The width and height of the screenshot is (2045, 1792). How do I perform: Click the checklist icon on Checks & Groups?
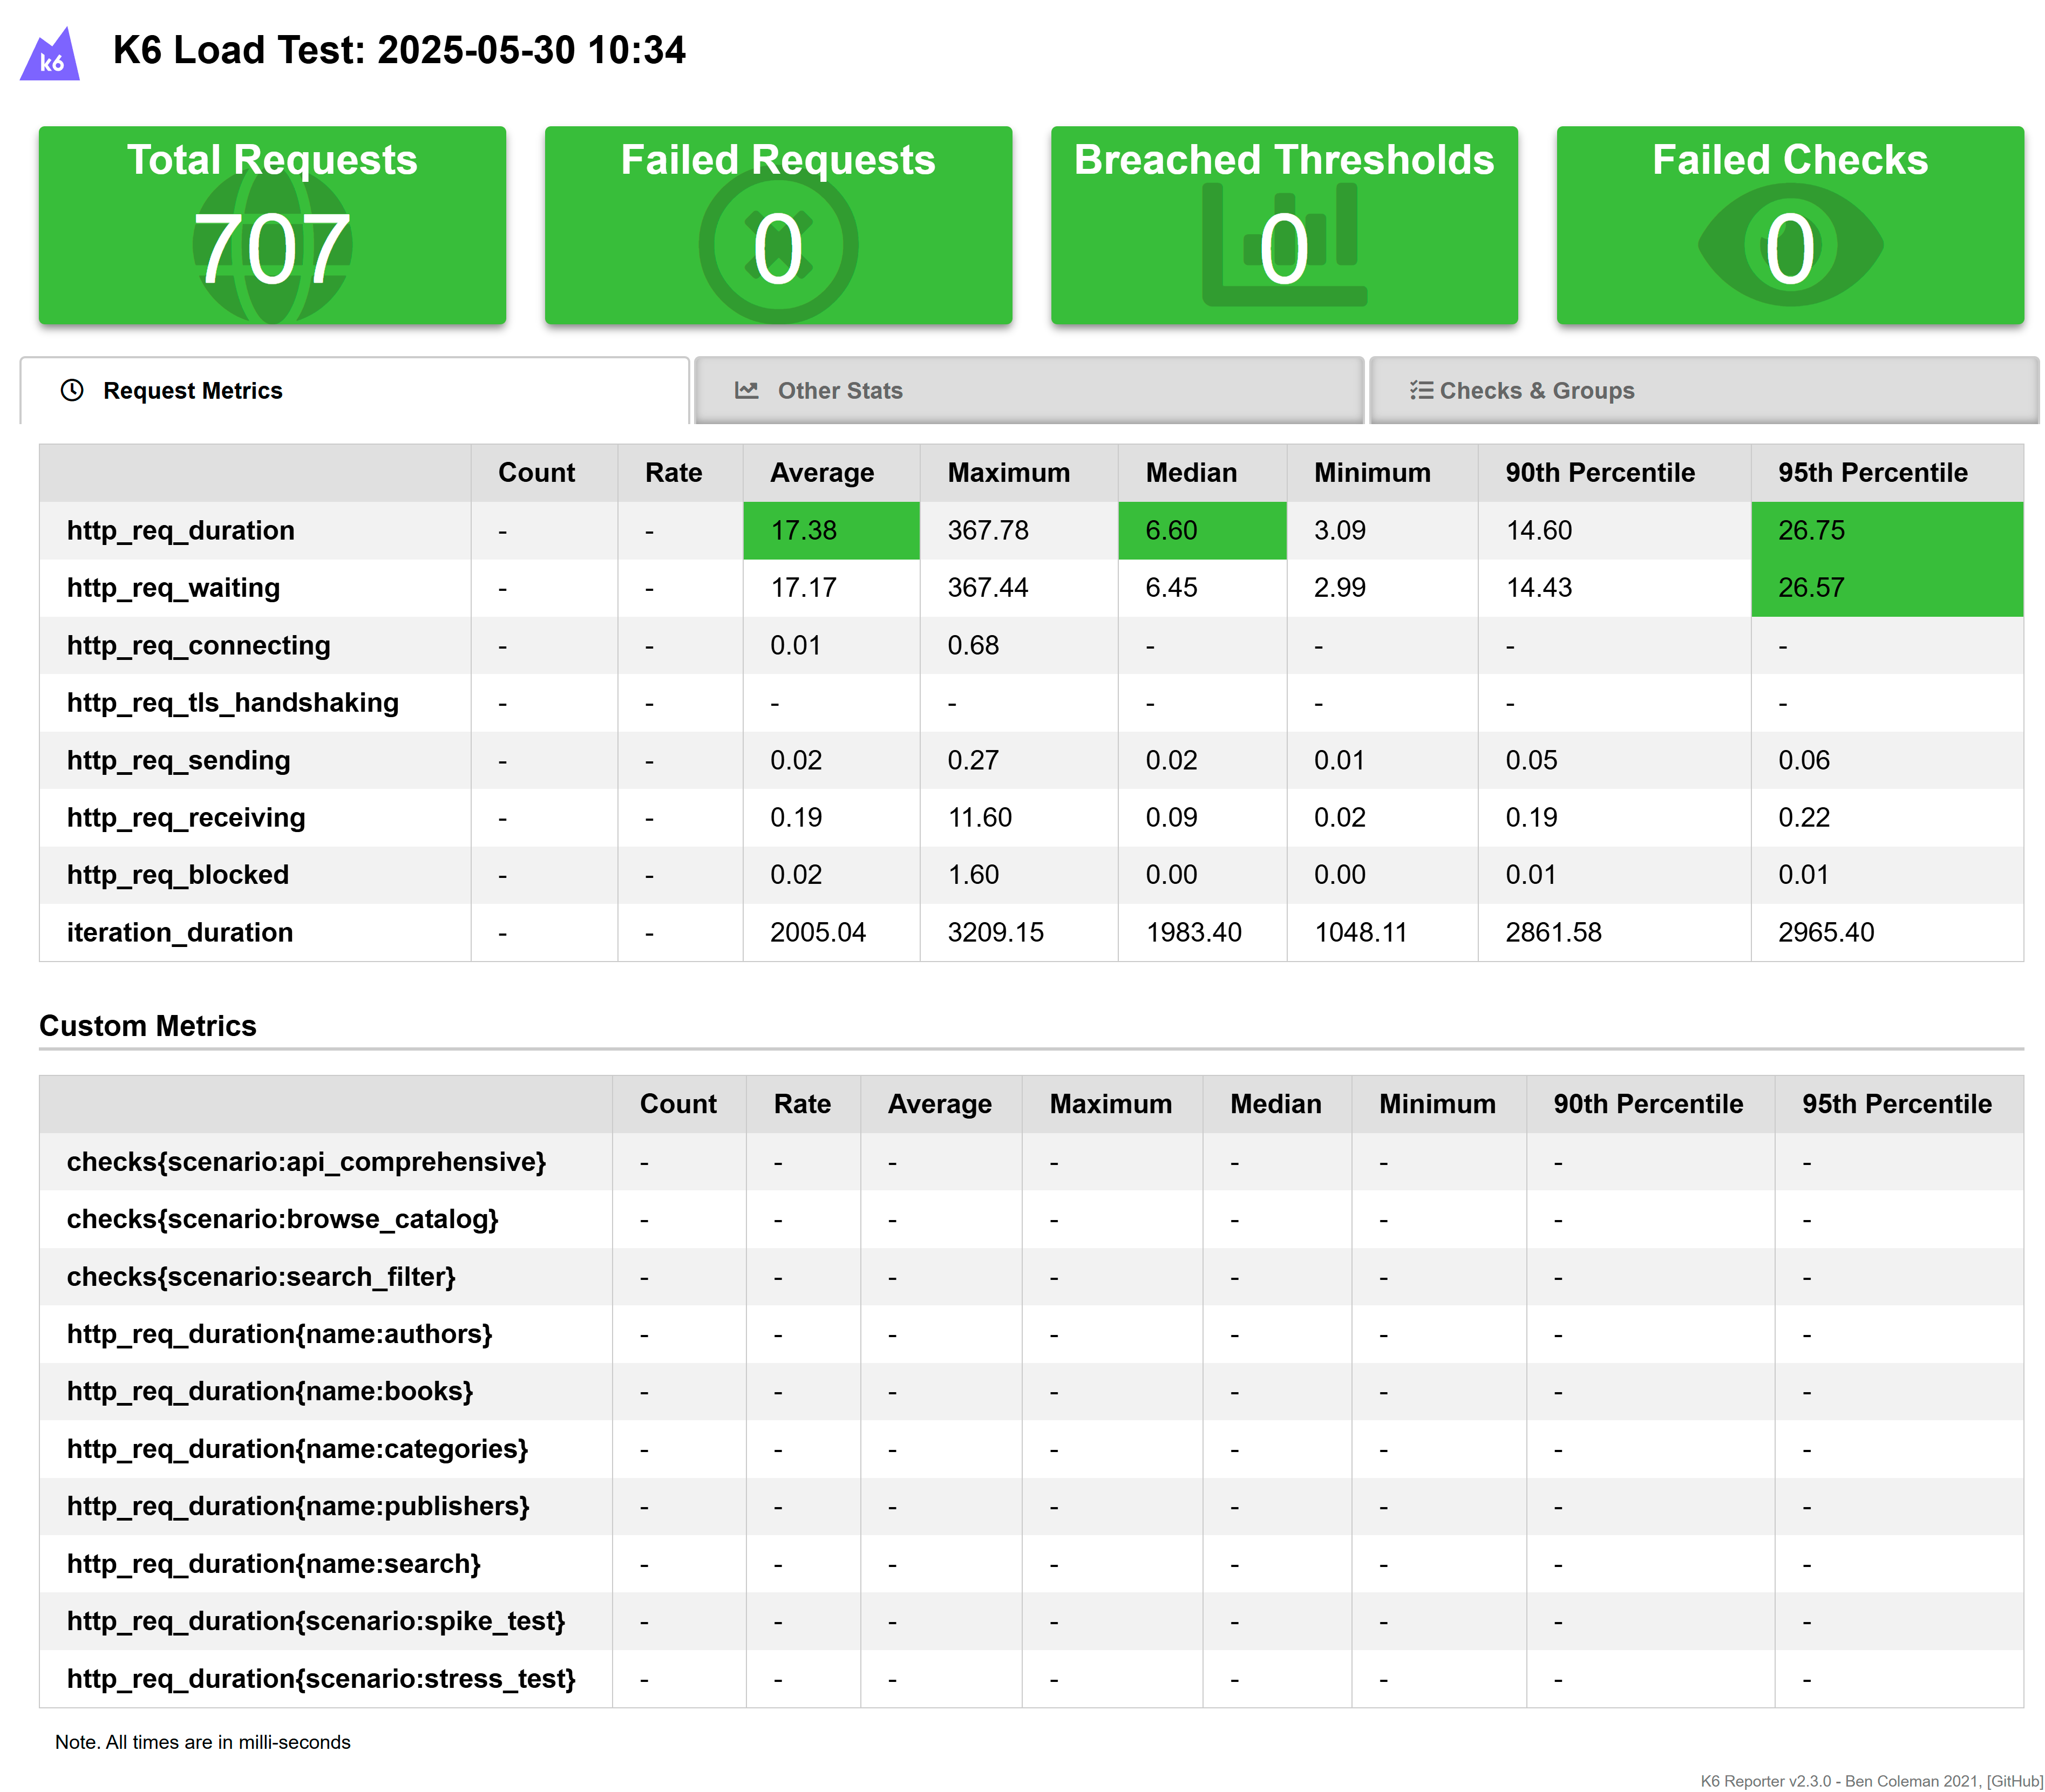click(1421, 390)
